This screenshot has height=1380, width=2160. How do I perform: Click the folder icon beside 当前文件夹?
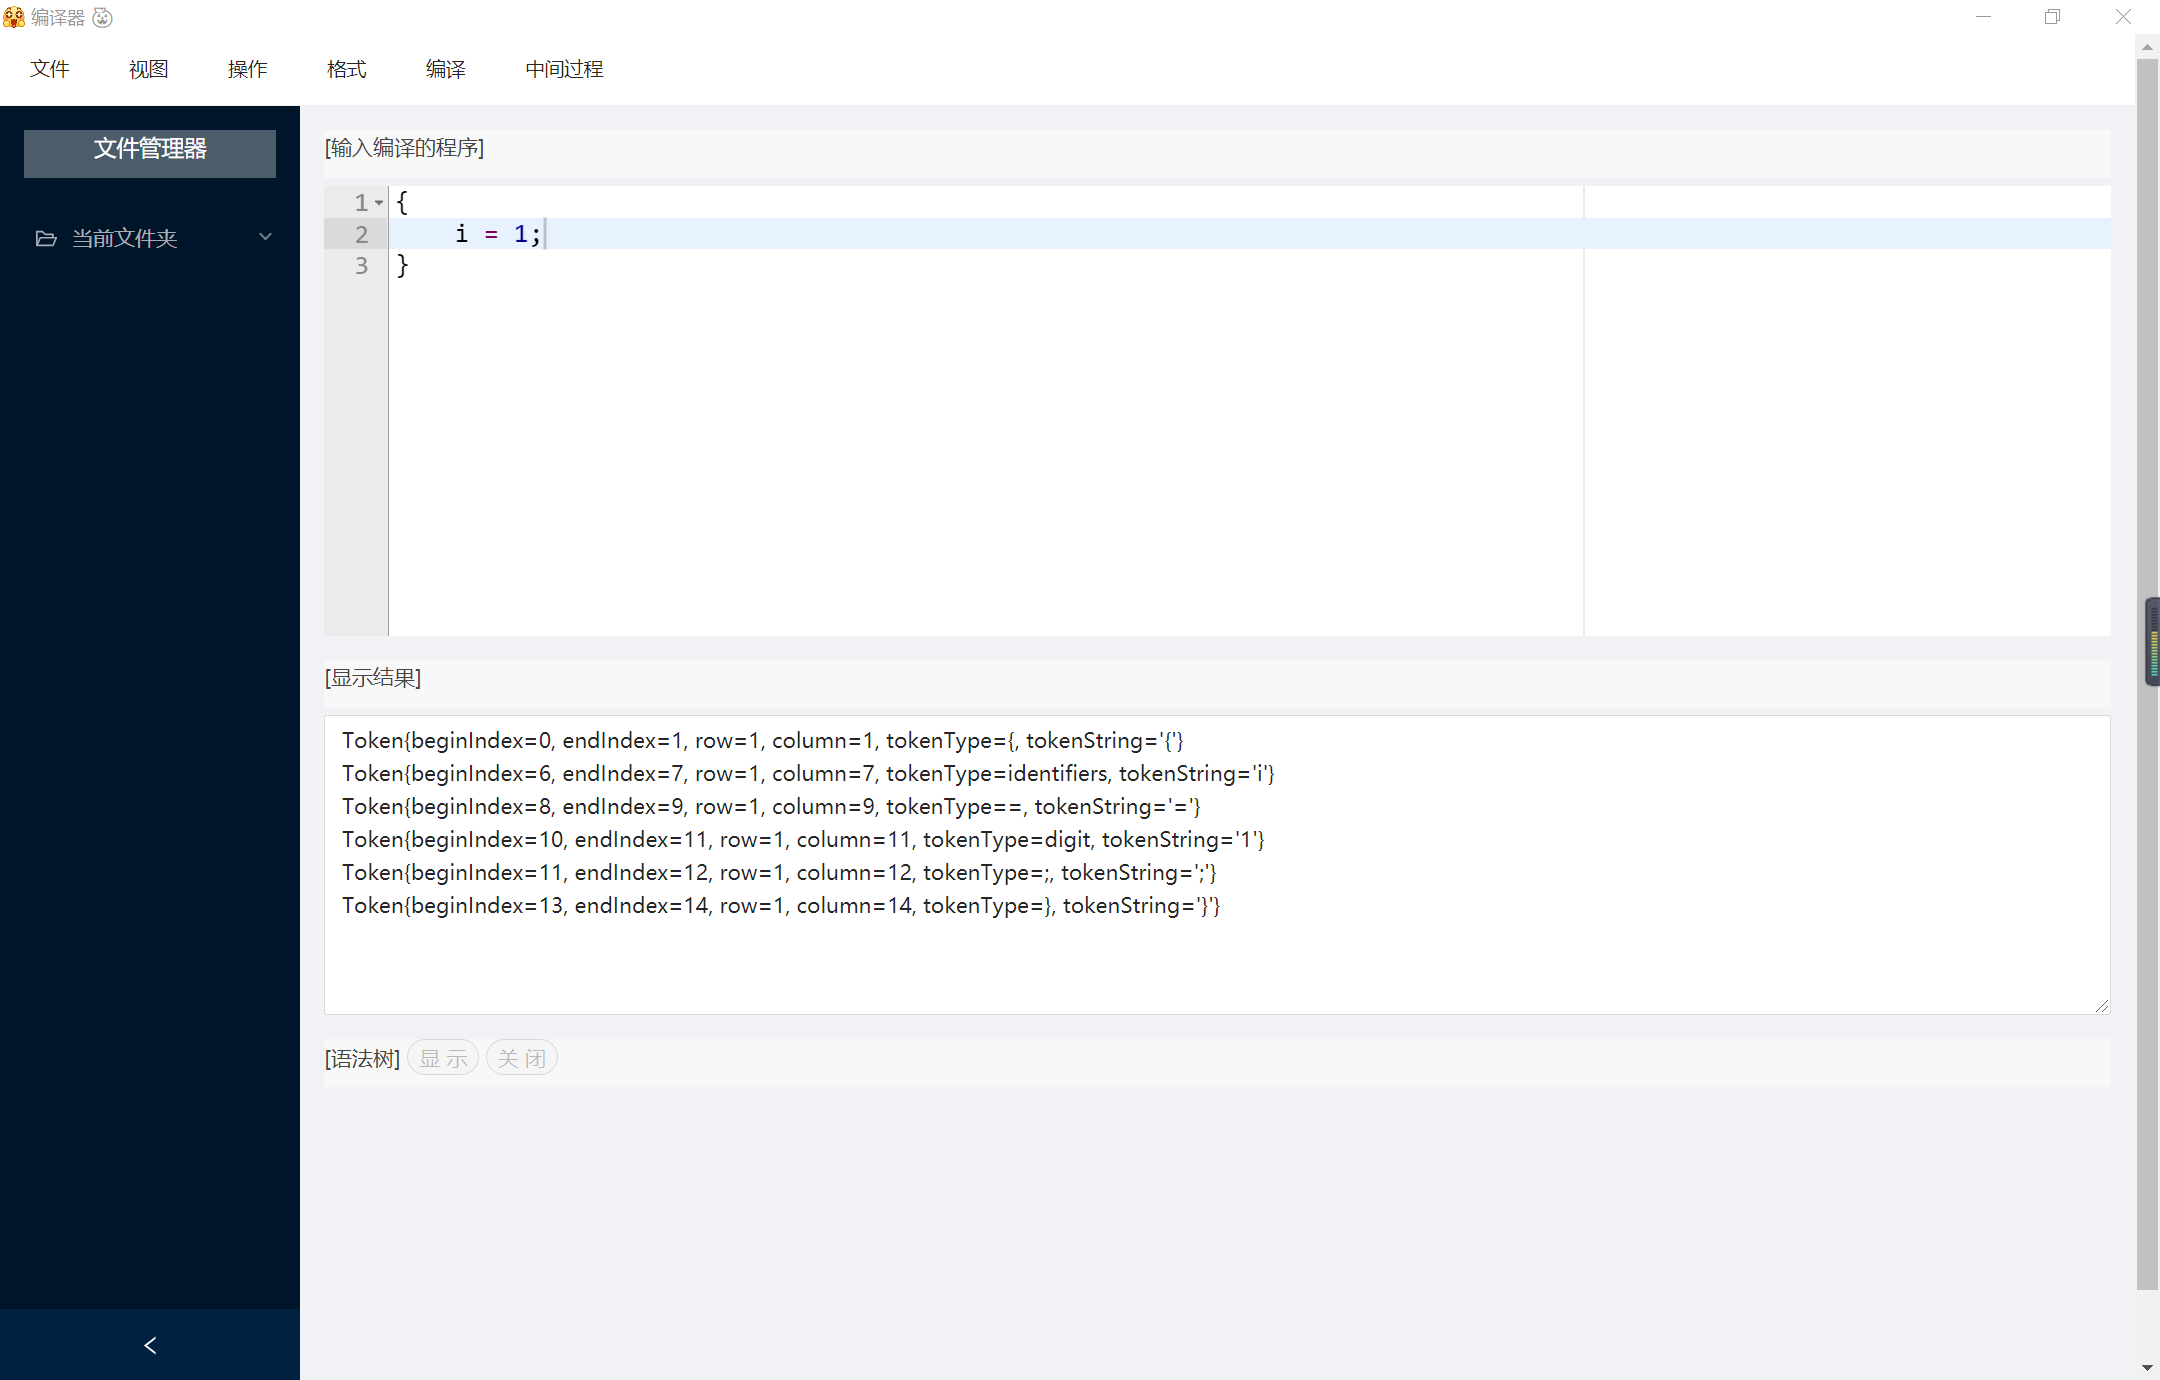[46, 238]
